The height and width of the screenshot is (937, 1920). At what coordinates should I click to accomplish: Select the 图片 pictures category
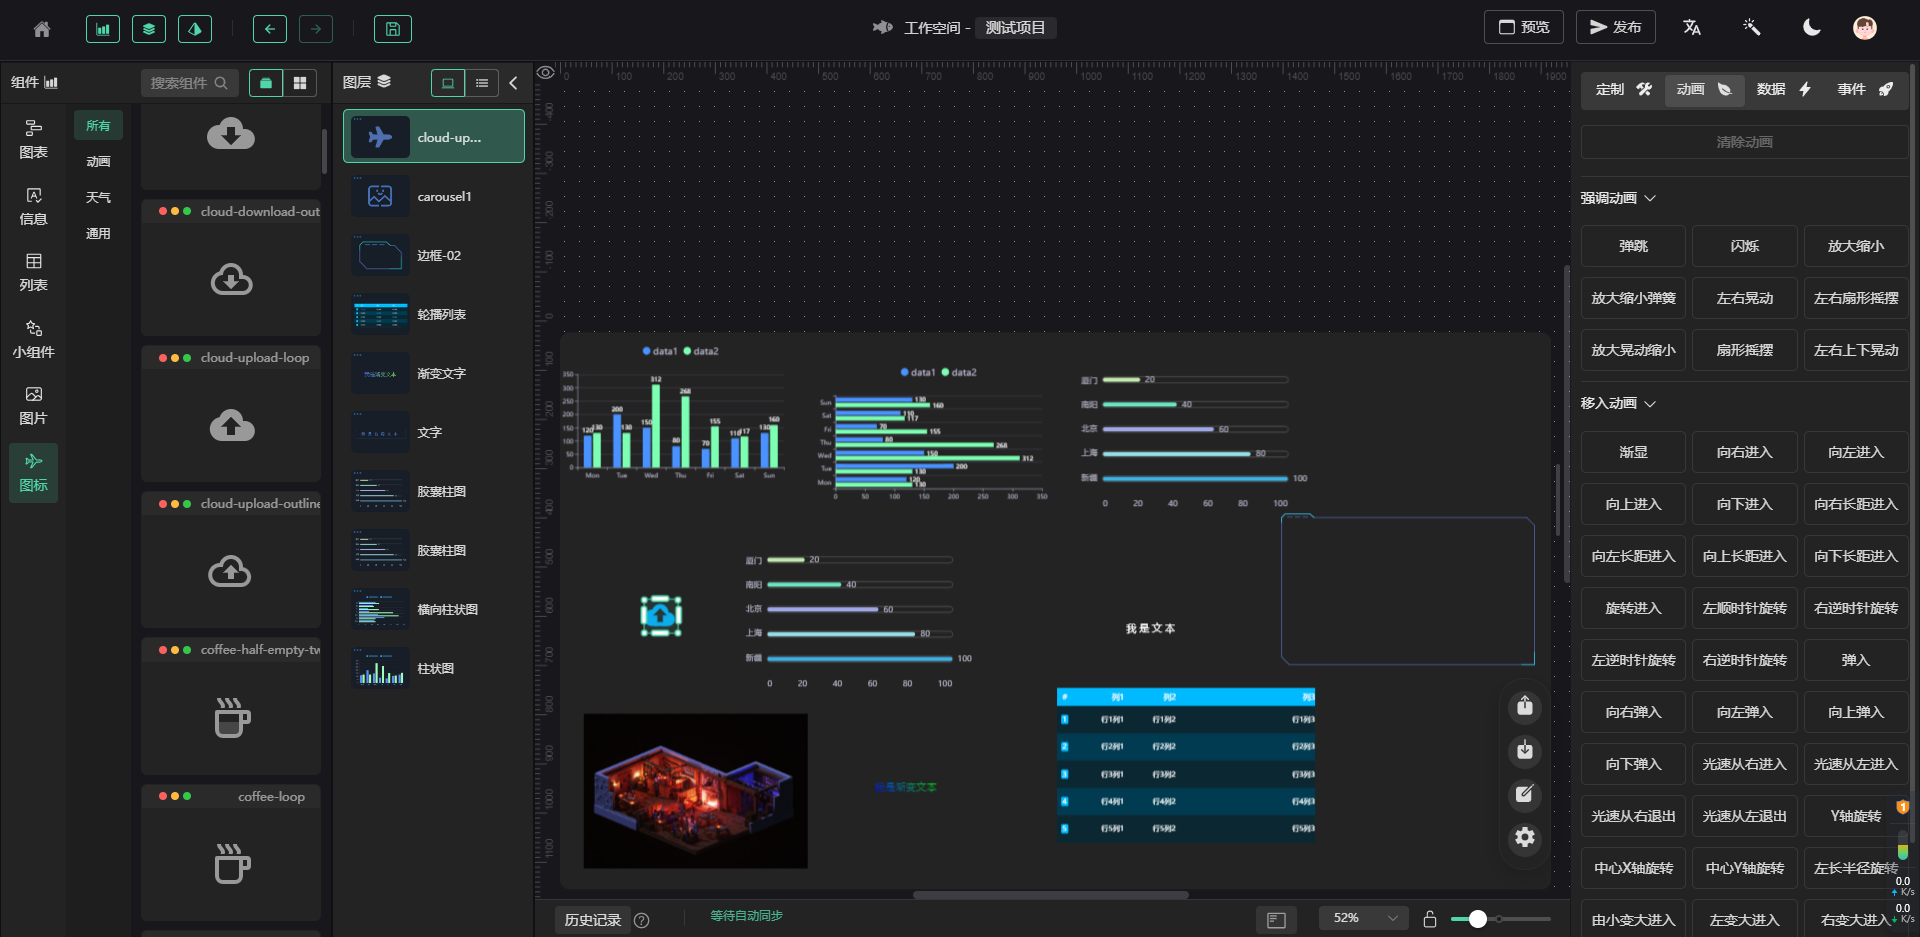(33, 405)
